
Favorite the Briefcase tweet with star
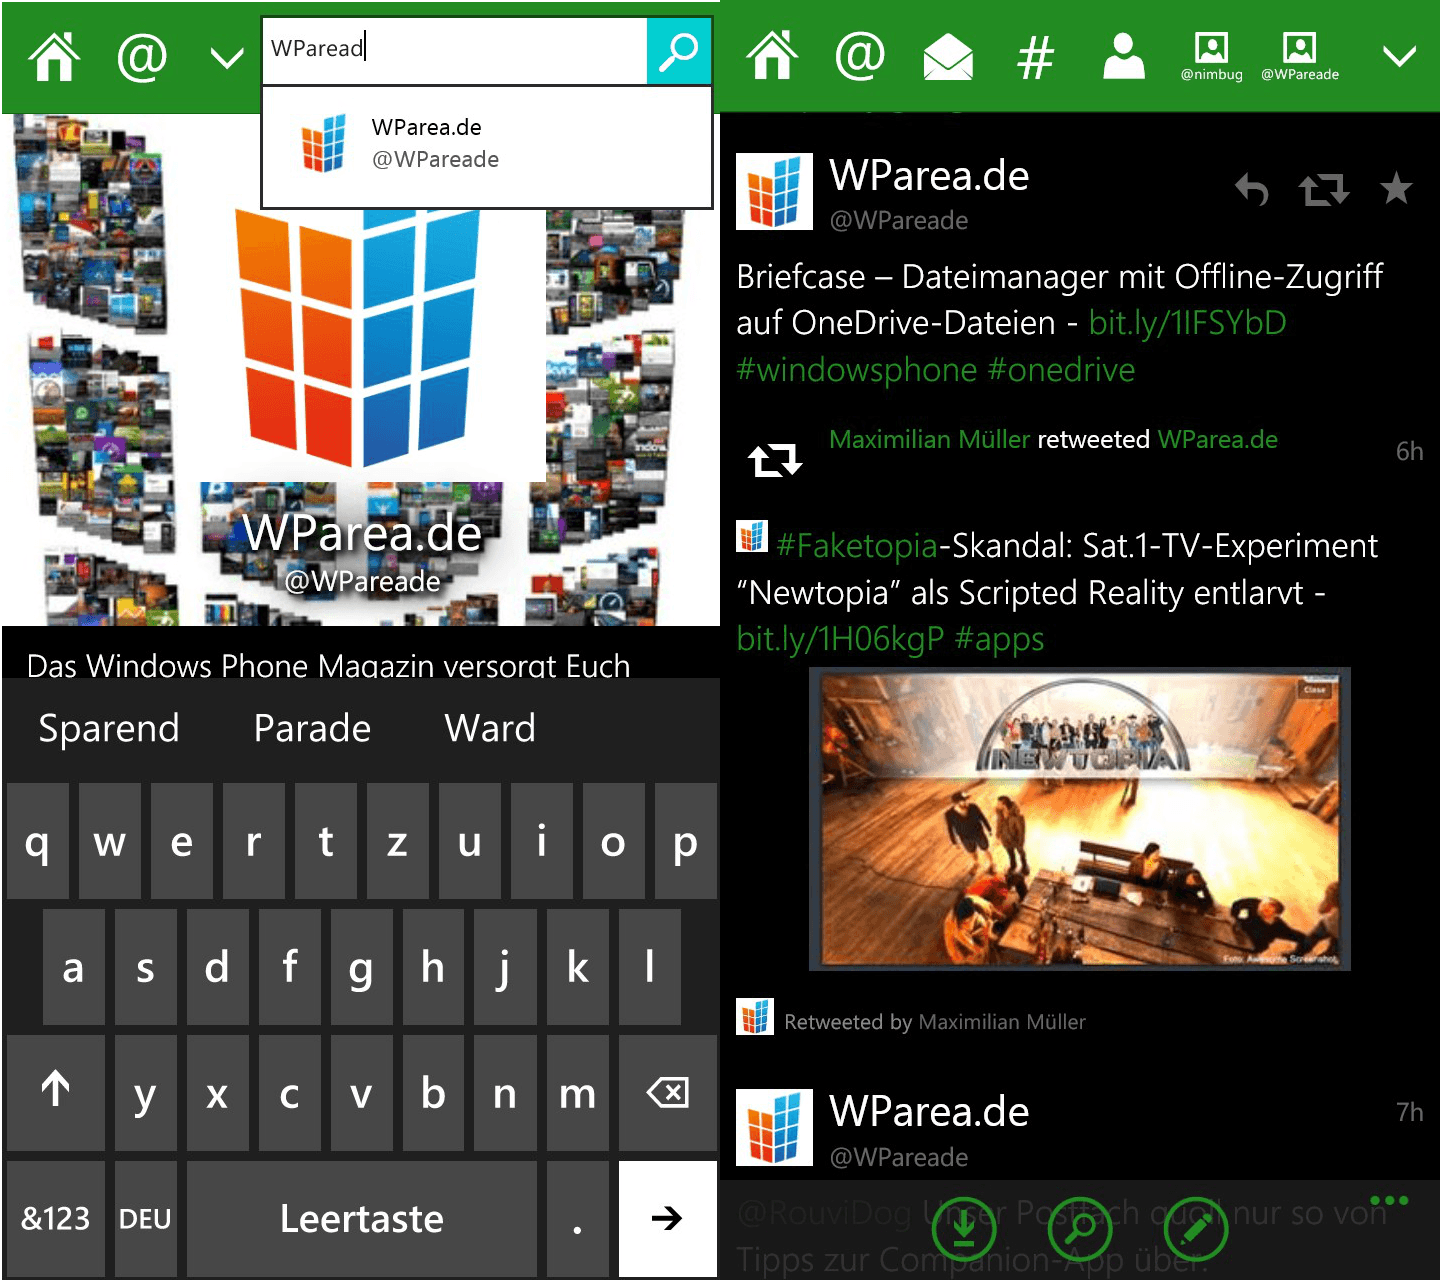point(1396,188)
